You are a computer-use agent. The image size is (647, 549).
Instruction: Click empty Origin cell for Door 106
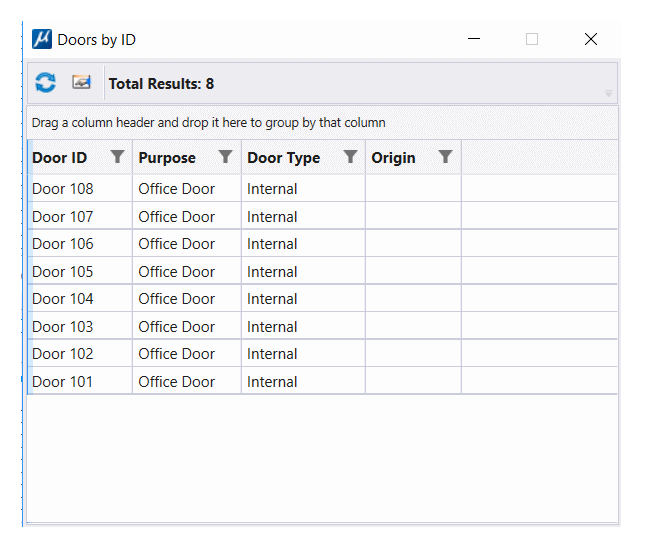pyautogui.click(x=412, y=244)
